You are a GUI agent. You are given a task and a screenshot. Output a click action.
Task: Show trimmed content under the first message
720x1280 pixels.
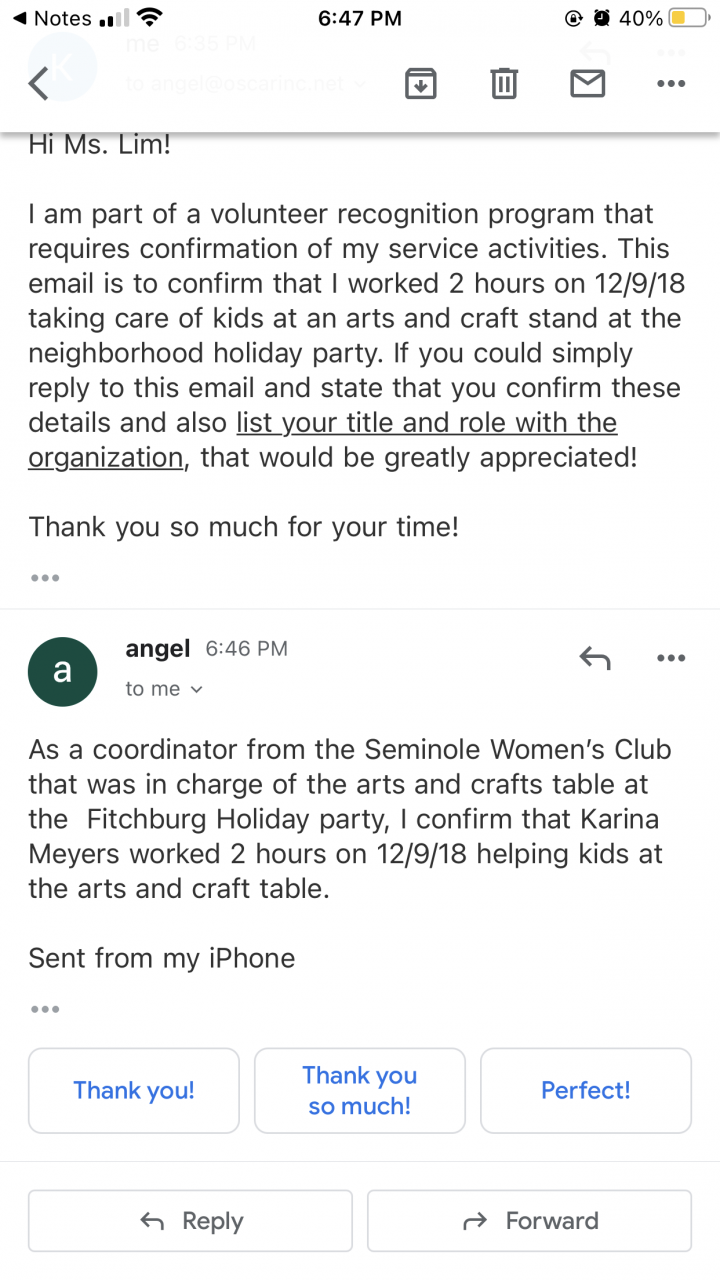tap(45, 578)
